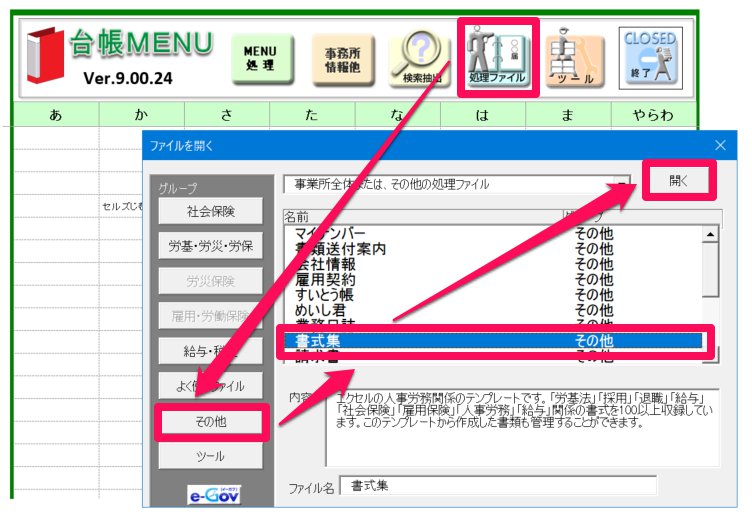The height and width of the screenshot is (515, 752).
Task: Click the 内容 description text box
Action: pyautogui.click(x=523, y=428)
